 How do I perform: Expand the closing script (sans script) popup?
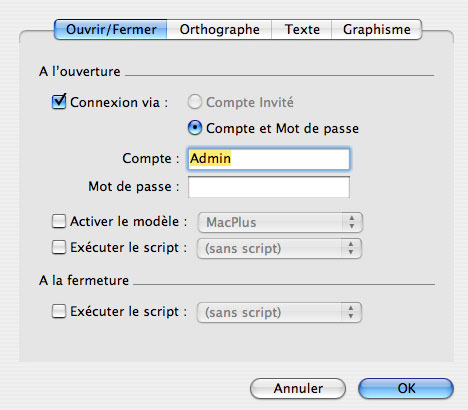pos(279,312)
